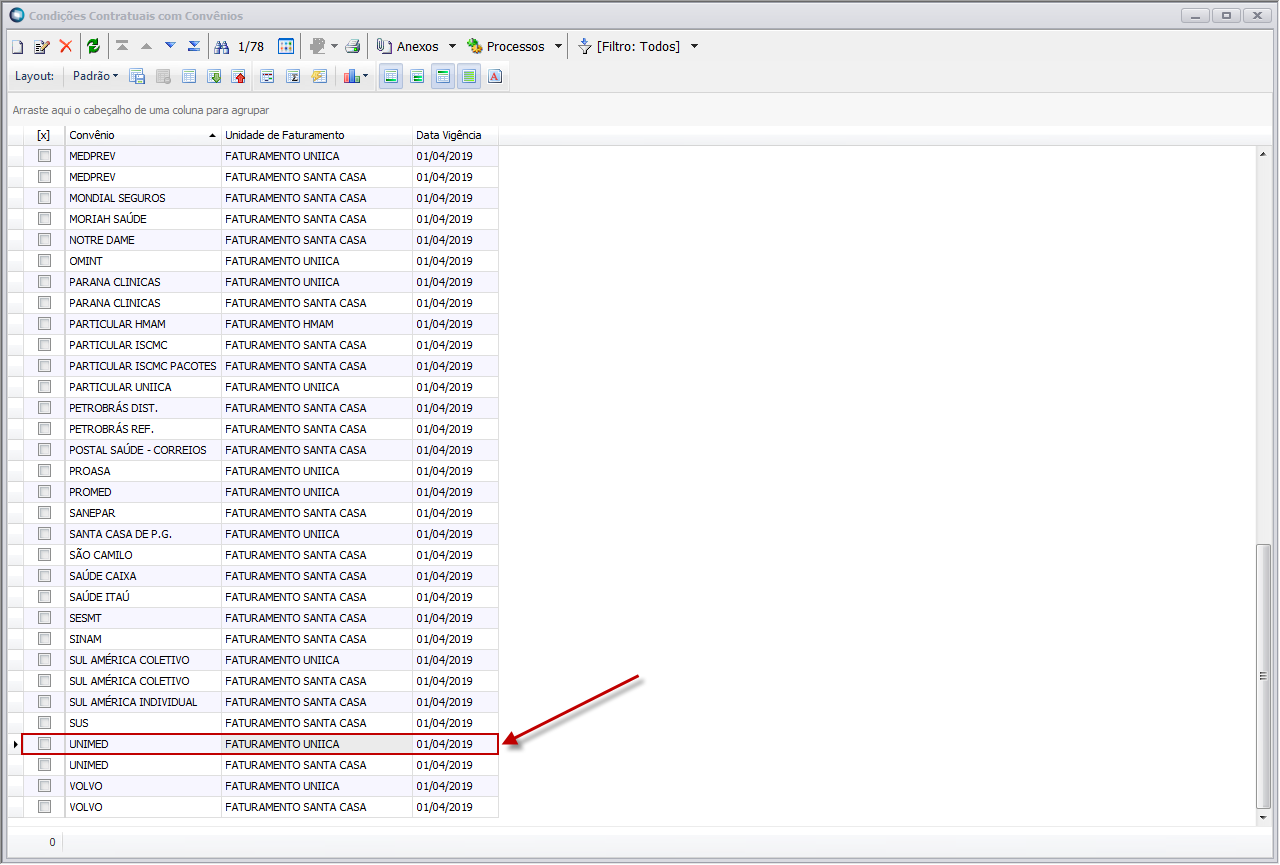
Task: Open the bar chart icon
Action: (x=351, y=76)
